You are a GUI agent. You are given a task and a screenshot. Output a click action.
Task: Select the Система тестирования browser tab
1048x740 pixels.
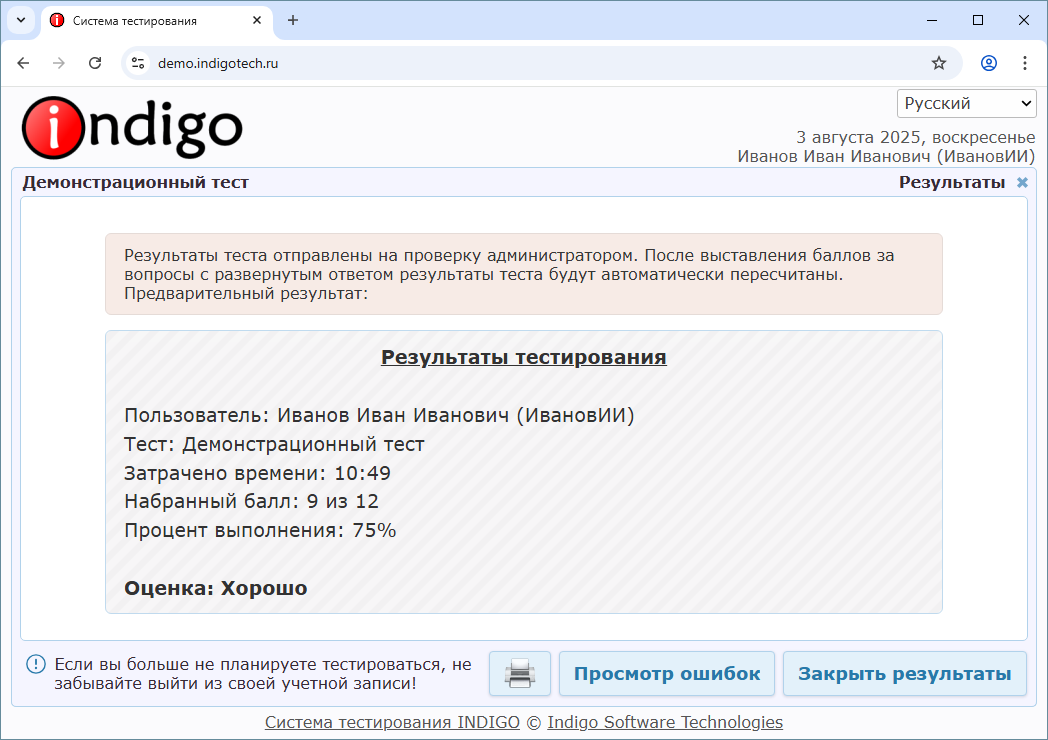pyautogui.click(x=157, y=21)
